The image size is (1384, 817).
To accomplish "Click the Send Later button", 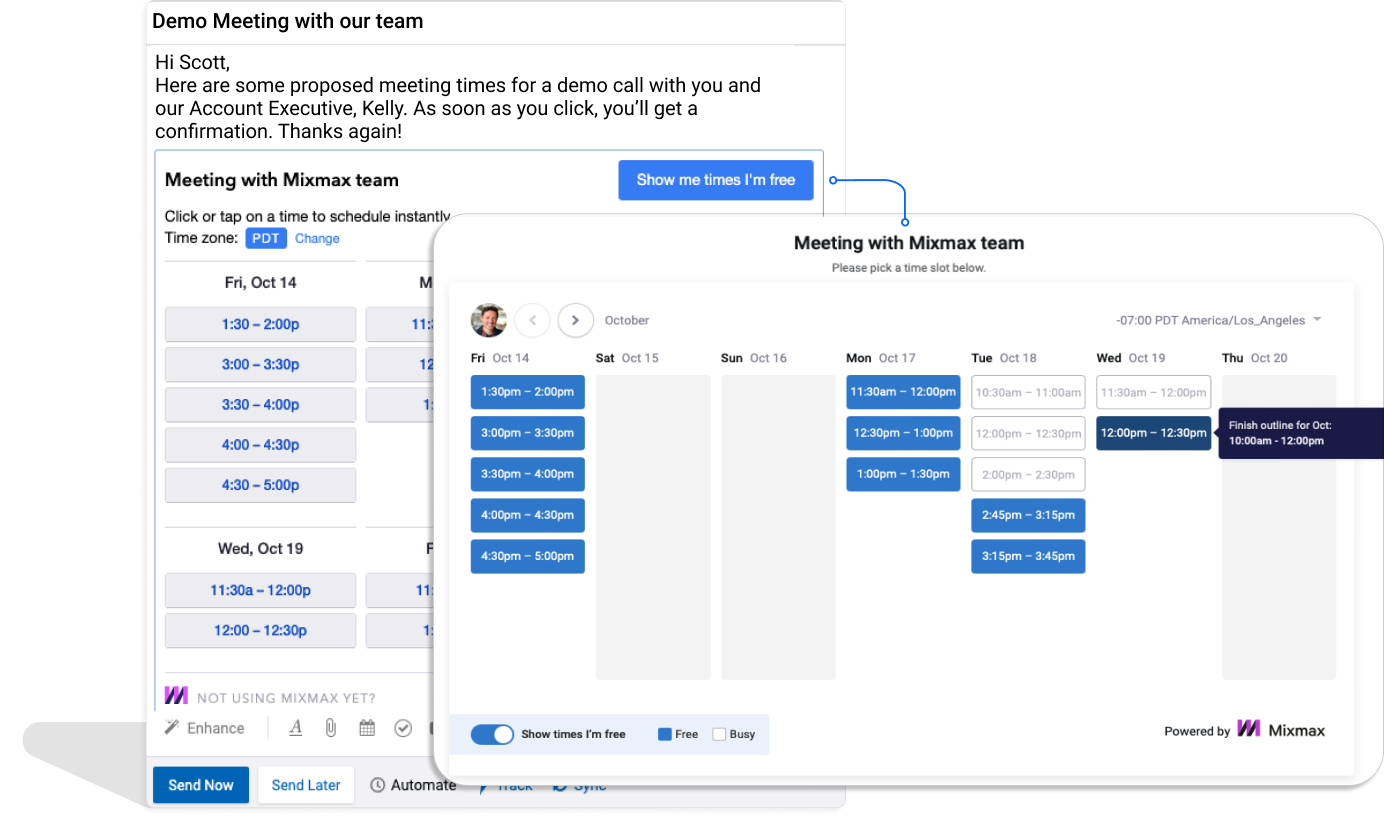I will [x=306, y=785].
